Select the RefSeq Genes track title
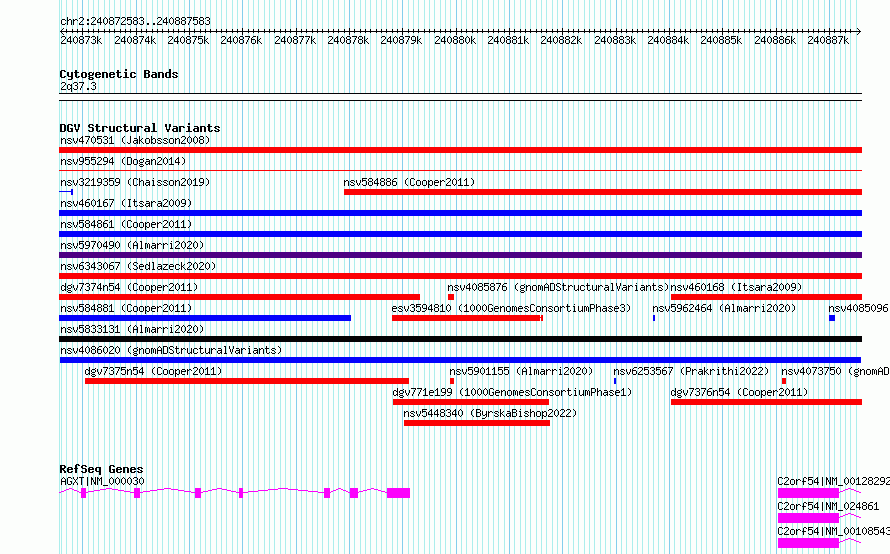This screenshot has width=890, height=554. click(x=101, y=469)
